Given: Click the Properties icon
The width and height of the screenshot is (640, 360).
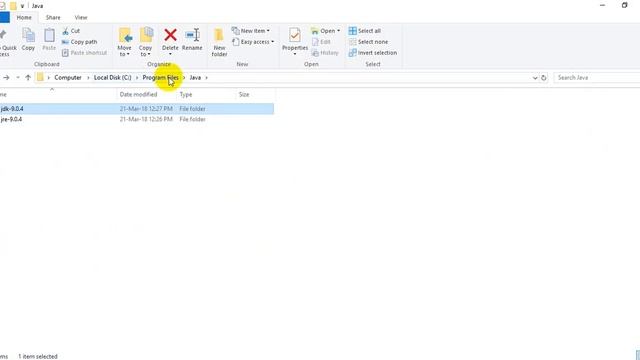Looking at the screenshot, I should coord(295,36).
